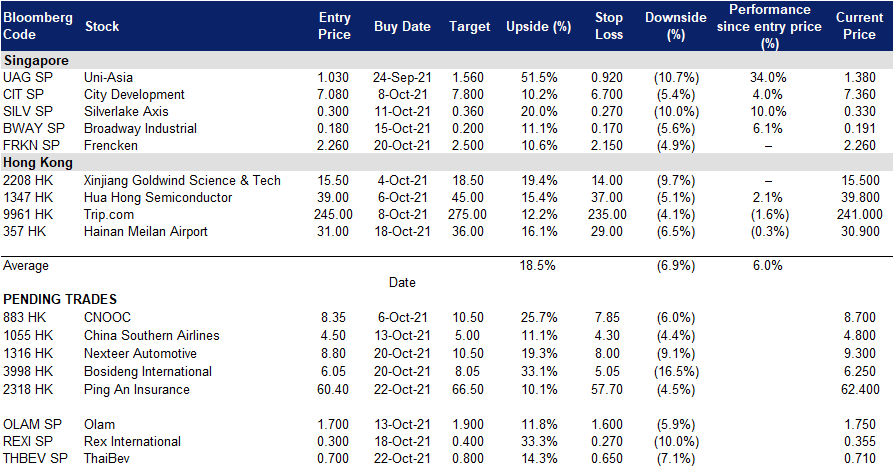Select 'Broadway Industrial' stock name
This screenshot has width=893, height=467.
coord(140,129)
